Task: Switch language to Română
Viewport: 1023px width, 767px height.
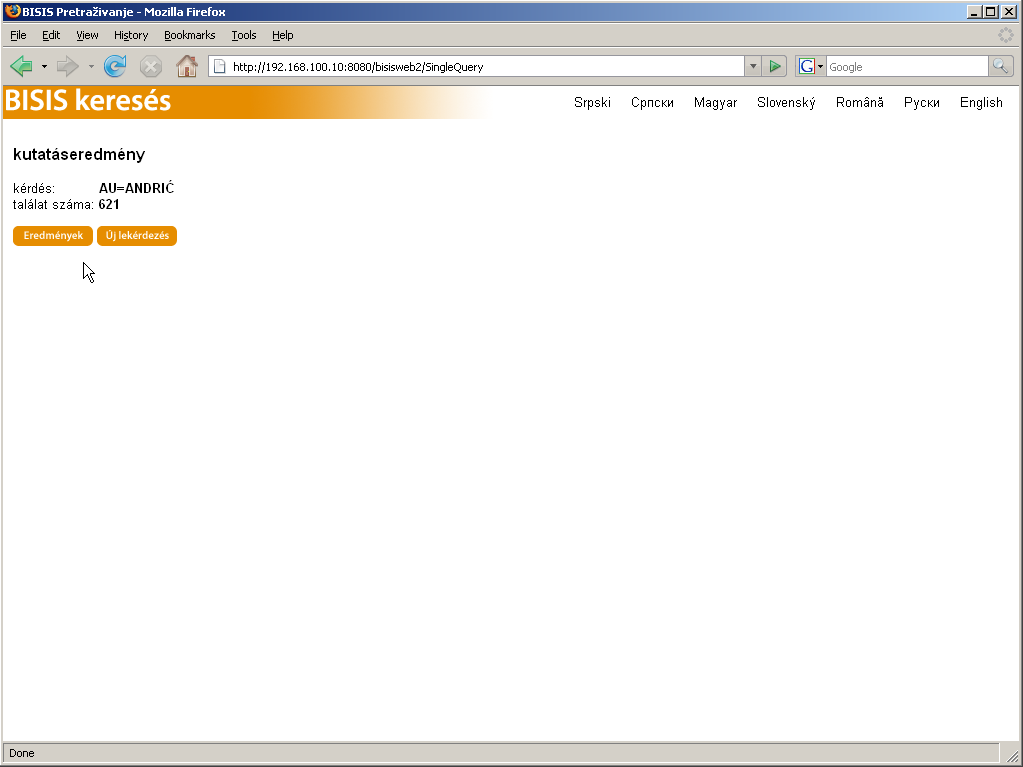Action: click(x=860, y=102)
